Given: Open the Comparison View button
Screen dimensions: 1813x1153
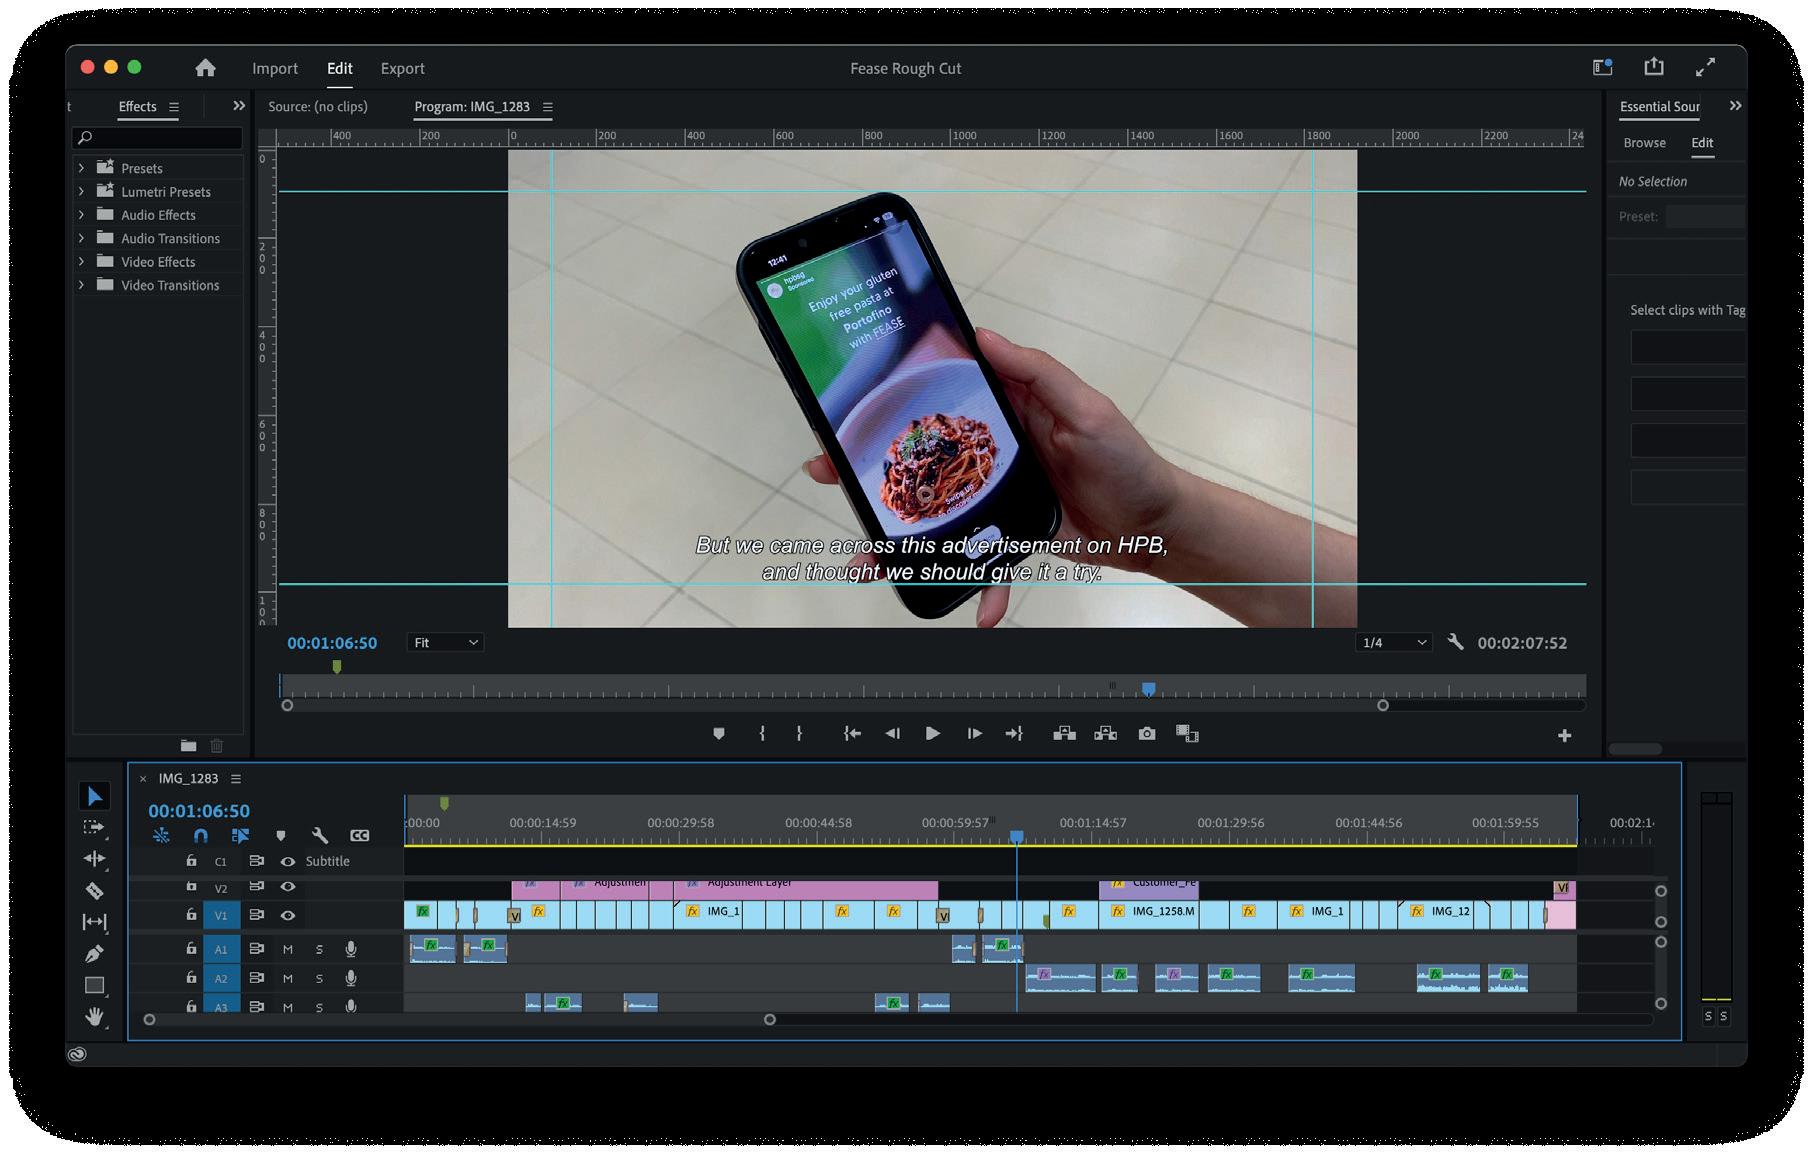Looking at the screenshot, I should point(1187,734).
